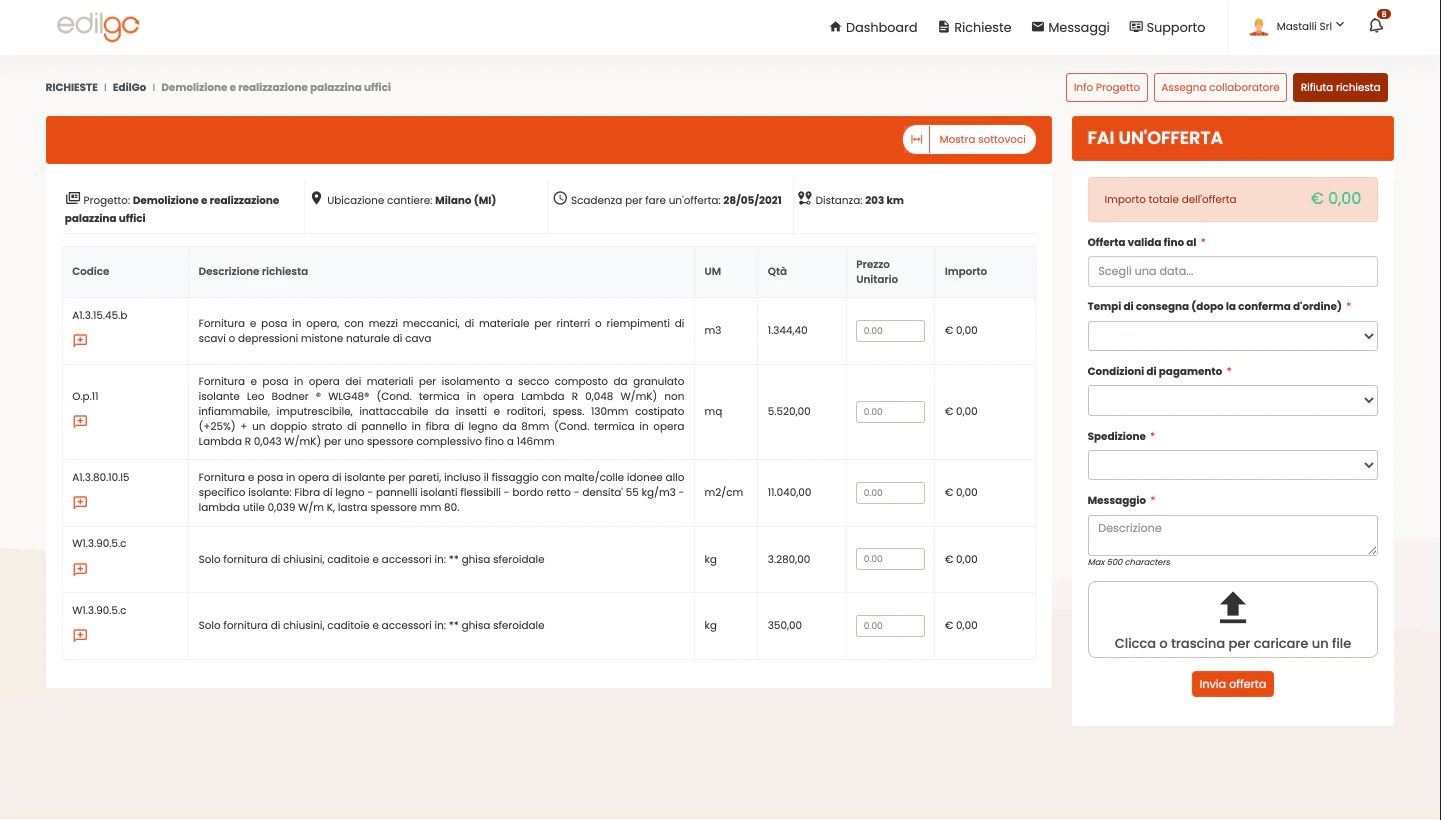Click unit price field for 350,00 kg row
Viewport: 1441px width, 820px height.
tap(890, 625)
